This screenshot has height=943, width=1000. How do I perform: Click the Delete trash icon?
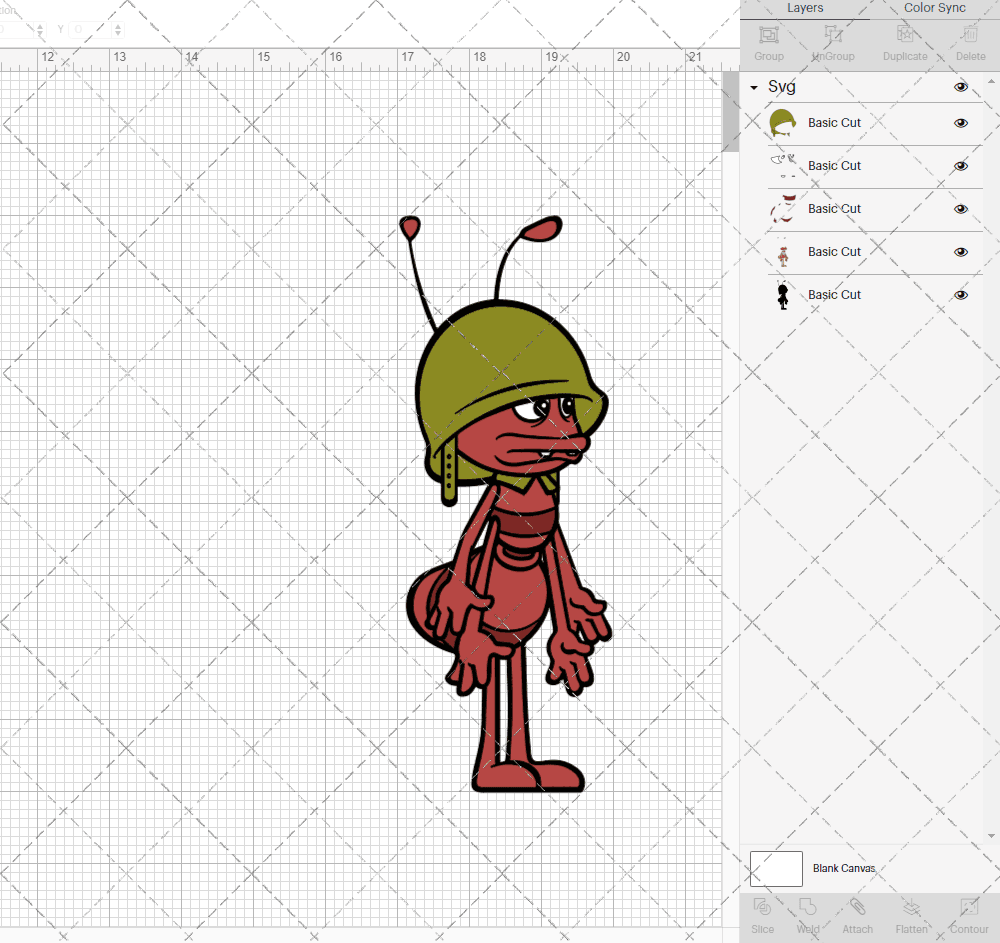tap(970, 34)
